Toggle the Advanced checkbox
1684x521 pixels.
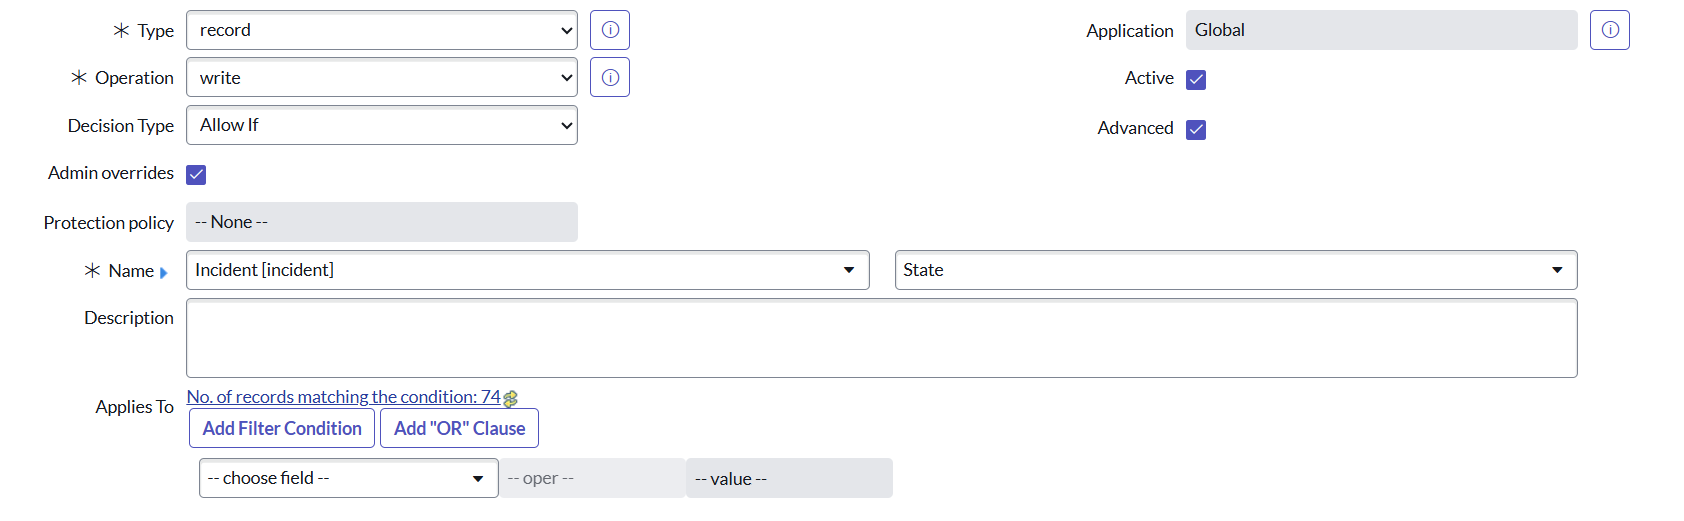pyautogui.click(x=1196, y=129)
